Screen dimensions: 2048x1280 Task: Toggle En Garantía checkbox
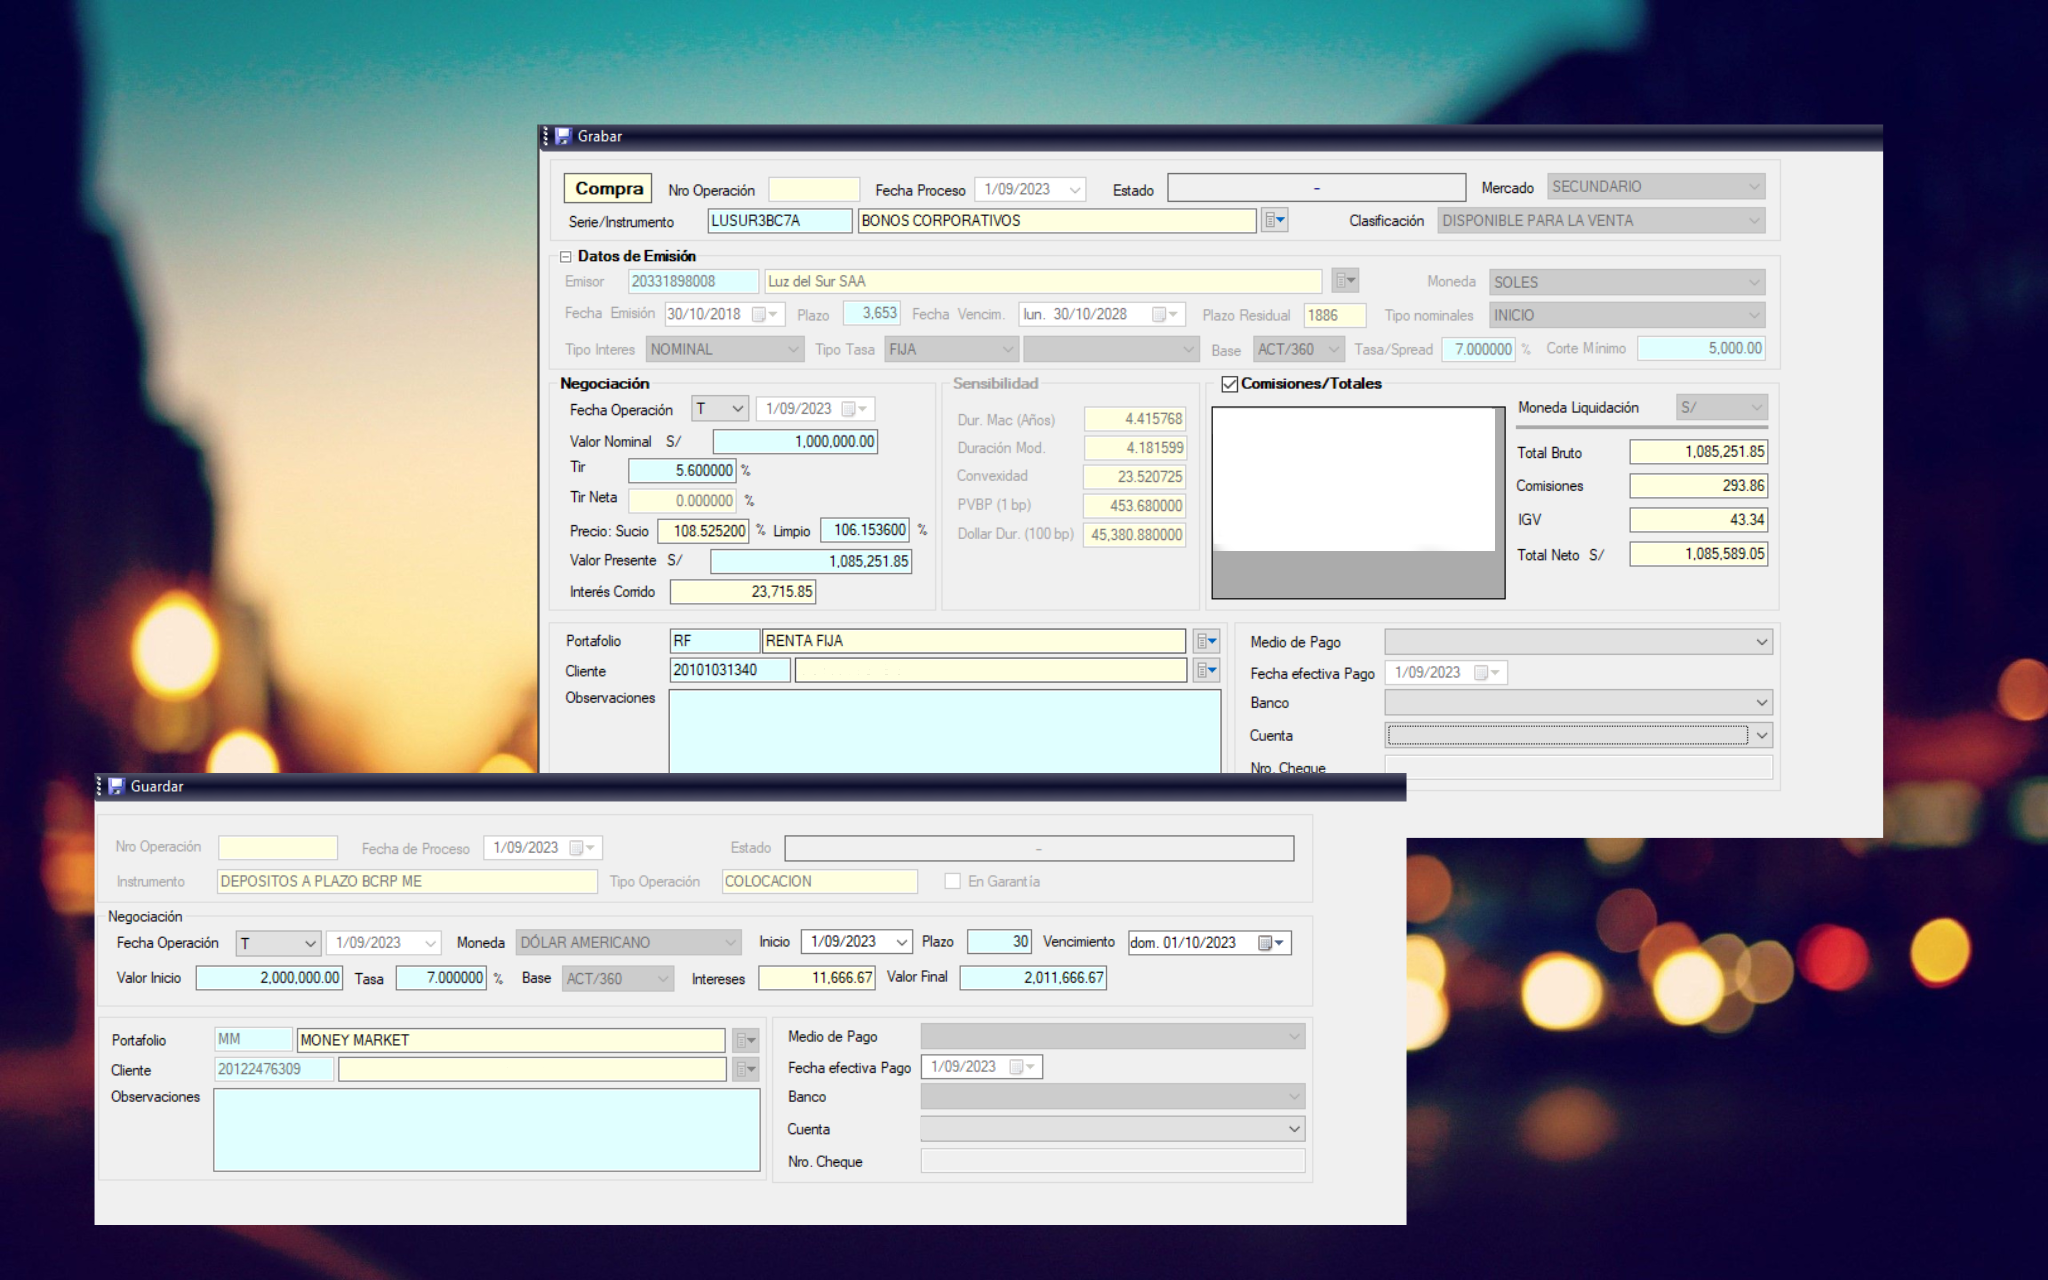[952, 881]
